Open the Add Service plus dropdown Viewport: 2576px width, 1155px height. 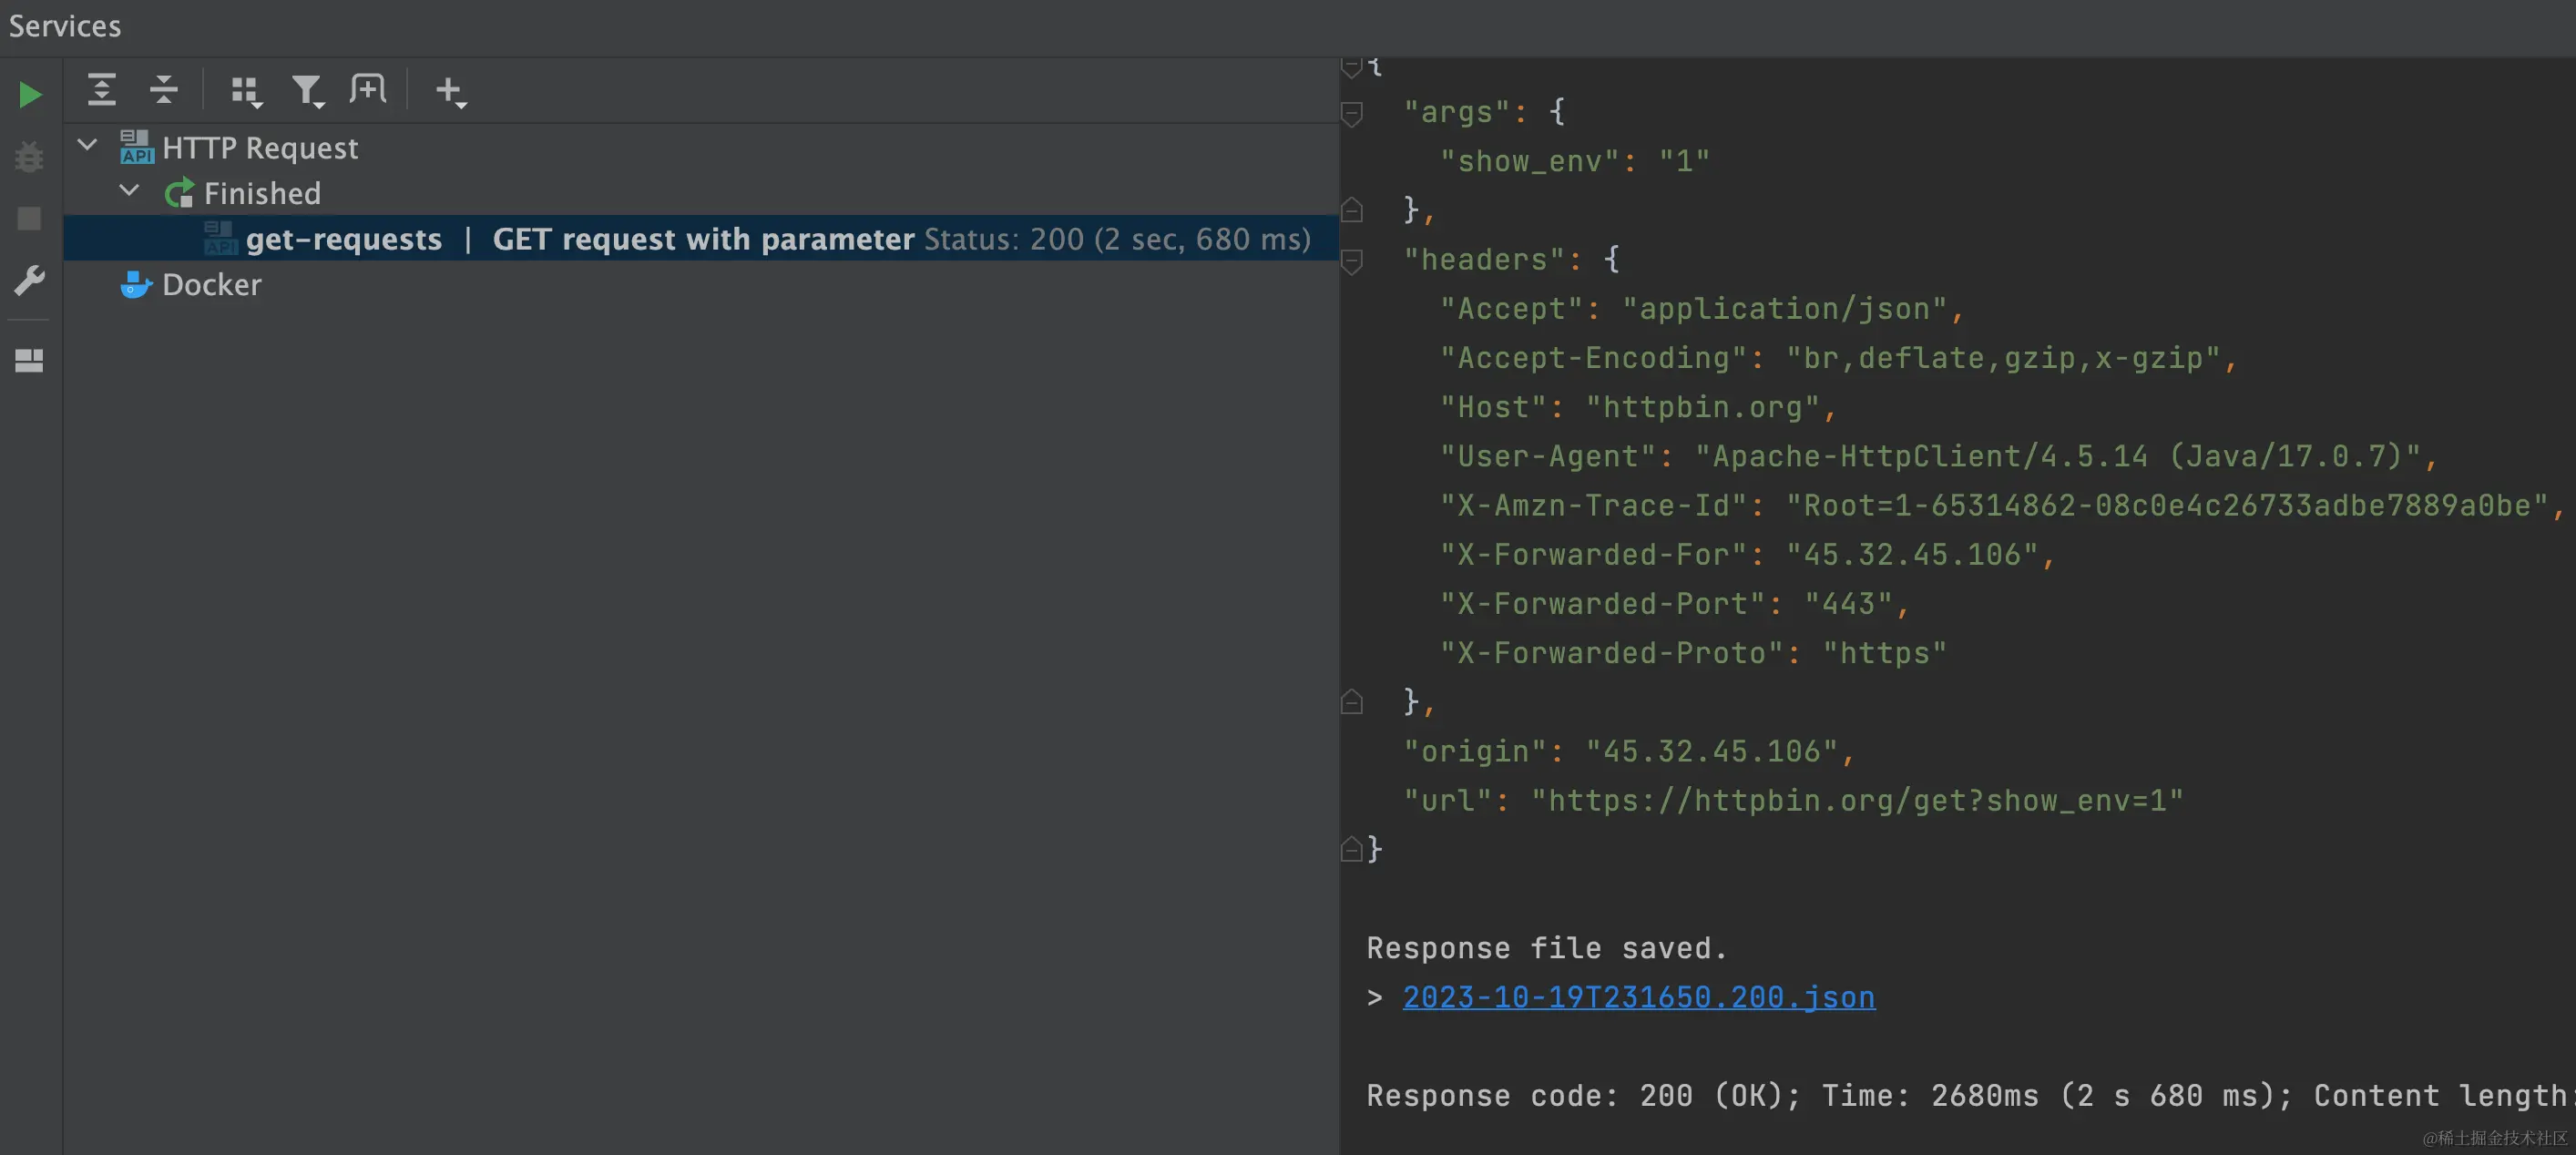pyautogui.click(x=451, y=91)
